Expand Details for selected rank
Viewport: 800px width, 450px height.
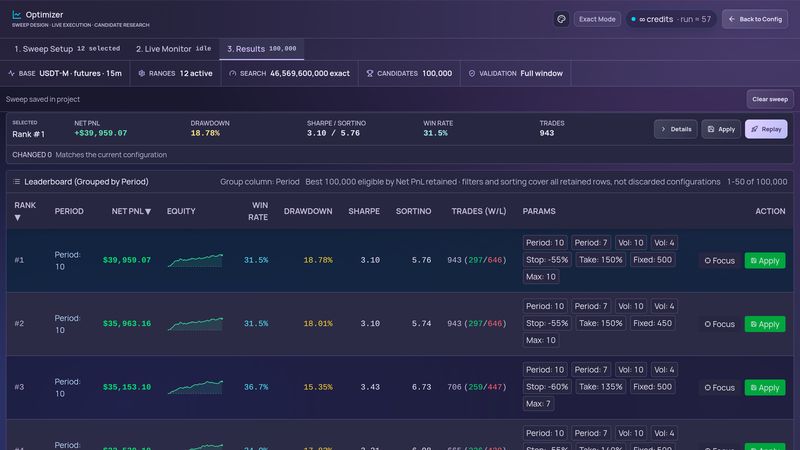coord(676,129)
